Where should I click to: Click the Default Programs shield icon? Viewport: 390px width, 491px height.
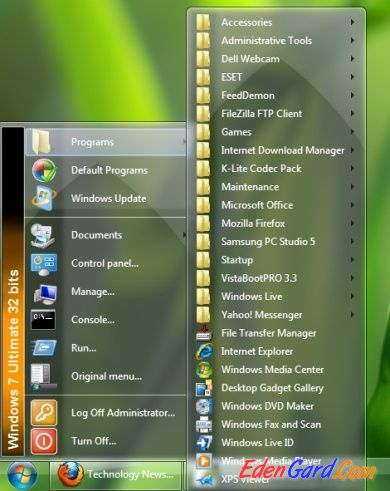44,170
